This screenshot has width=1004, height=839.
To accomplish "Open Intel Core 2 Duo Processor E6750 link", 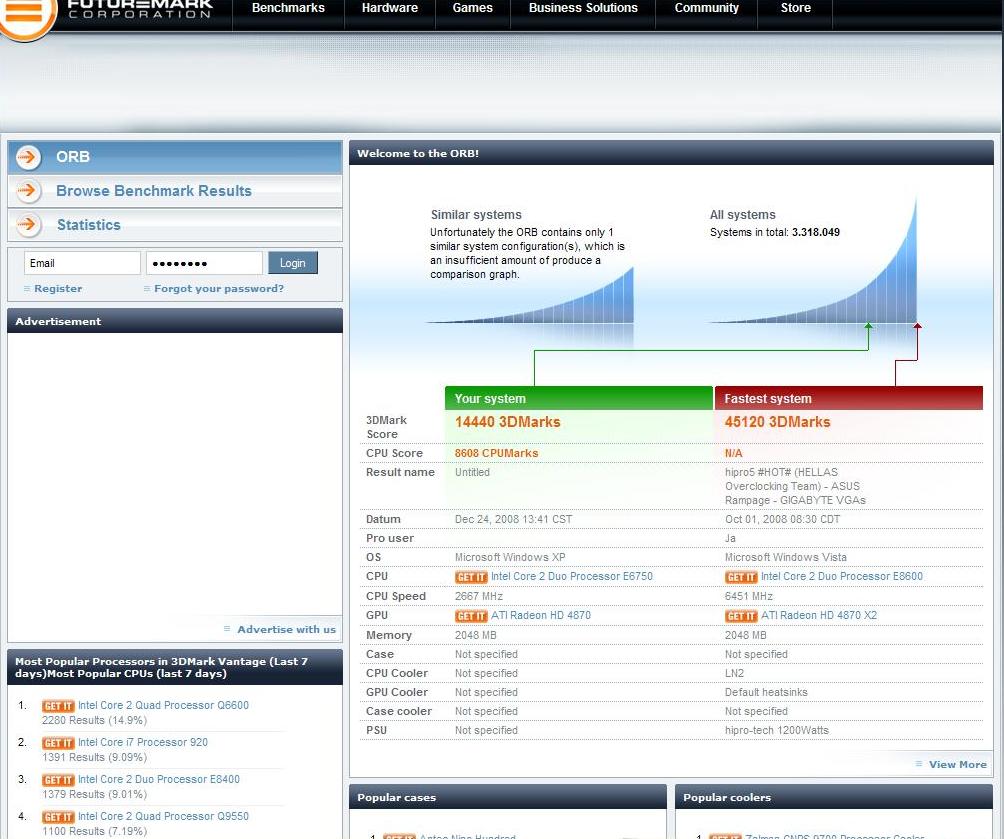I will tap(572, 576).
